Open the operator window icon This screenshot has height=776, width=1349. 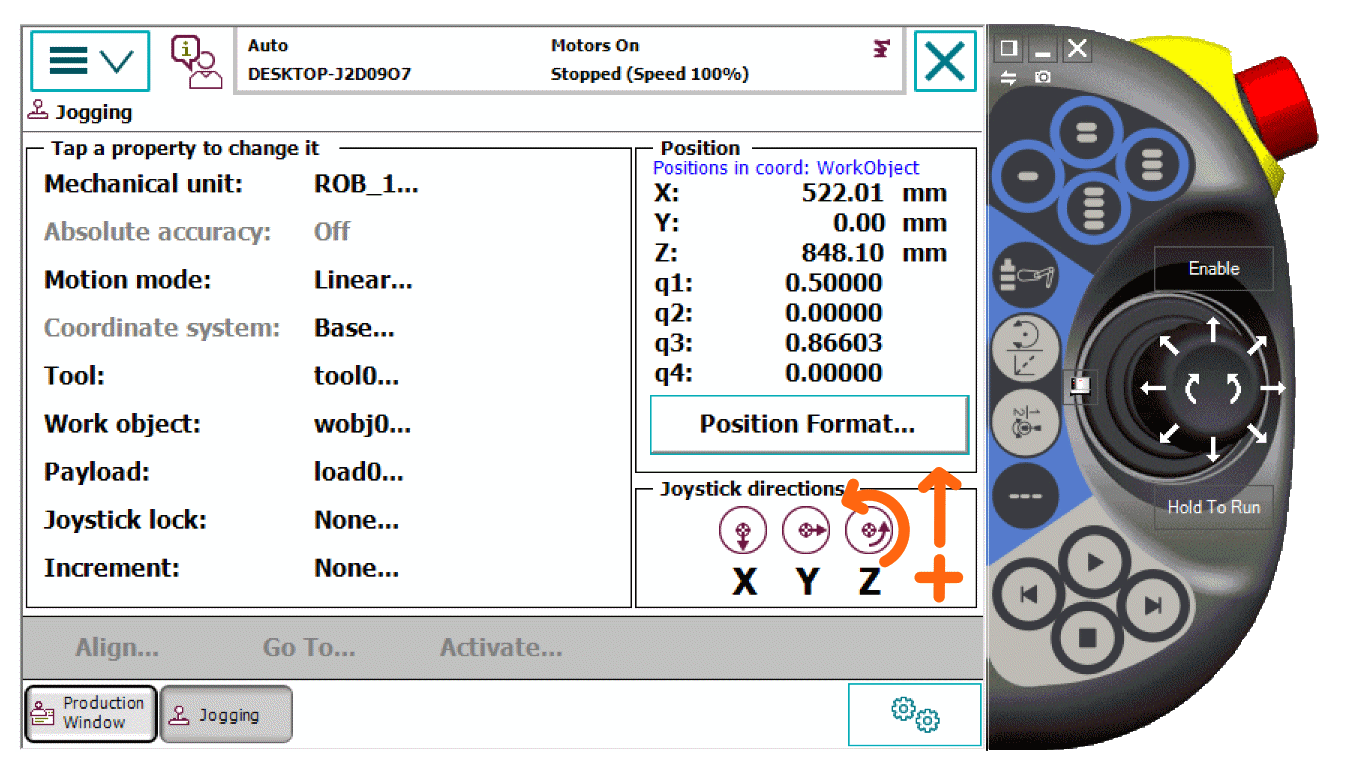(195, 62)
